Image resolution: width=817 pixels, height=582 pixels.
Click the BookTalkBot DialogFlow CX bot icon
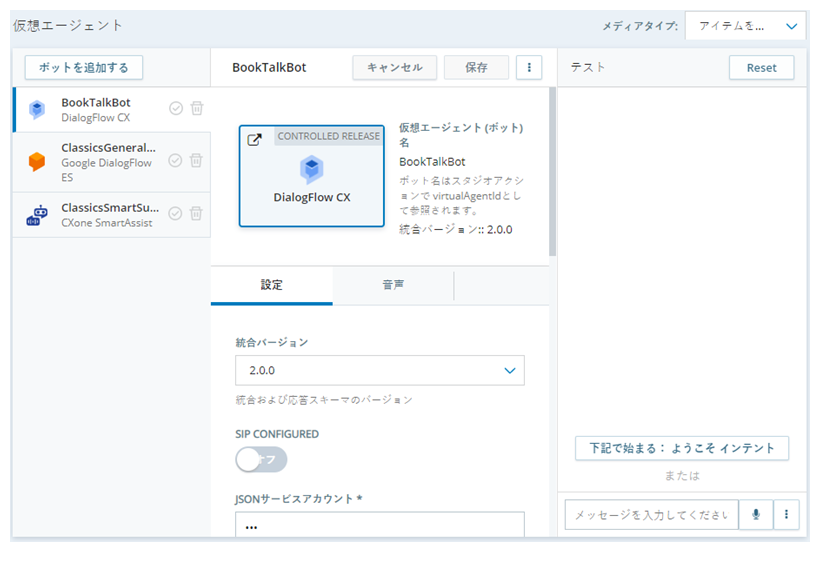pyautogui.click(x=37, y=109)
